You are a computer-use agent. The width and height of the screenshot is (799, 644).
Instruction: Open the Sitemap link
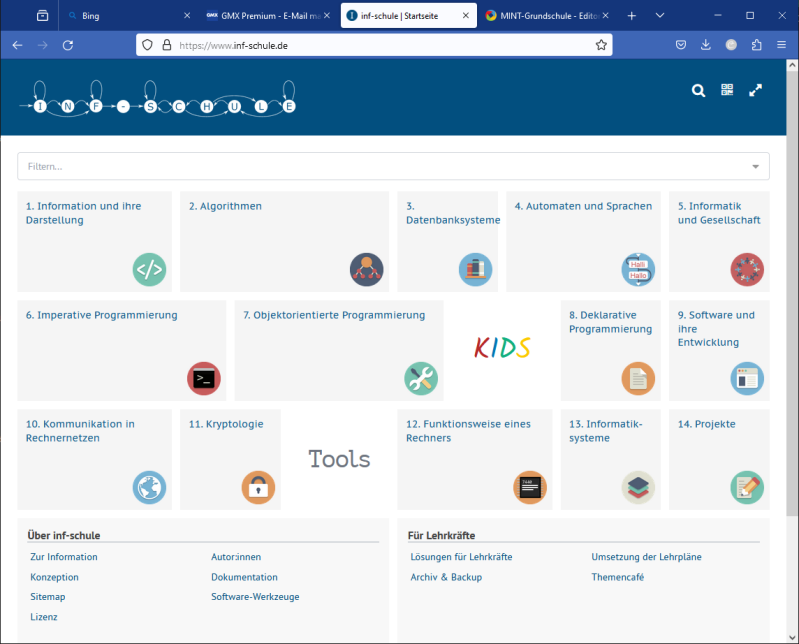tap(48, 597)
